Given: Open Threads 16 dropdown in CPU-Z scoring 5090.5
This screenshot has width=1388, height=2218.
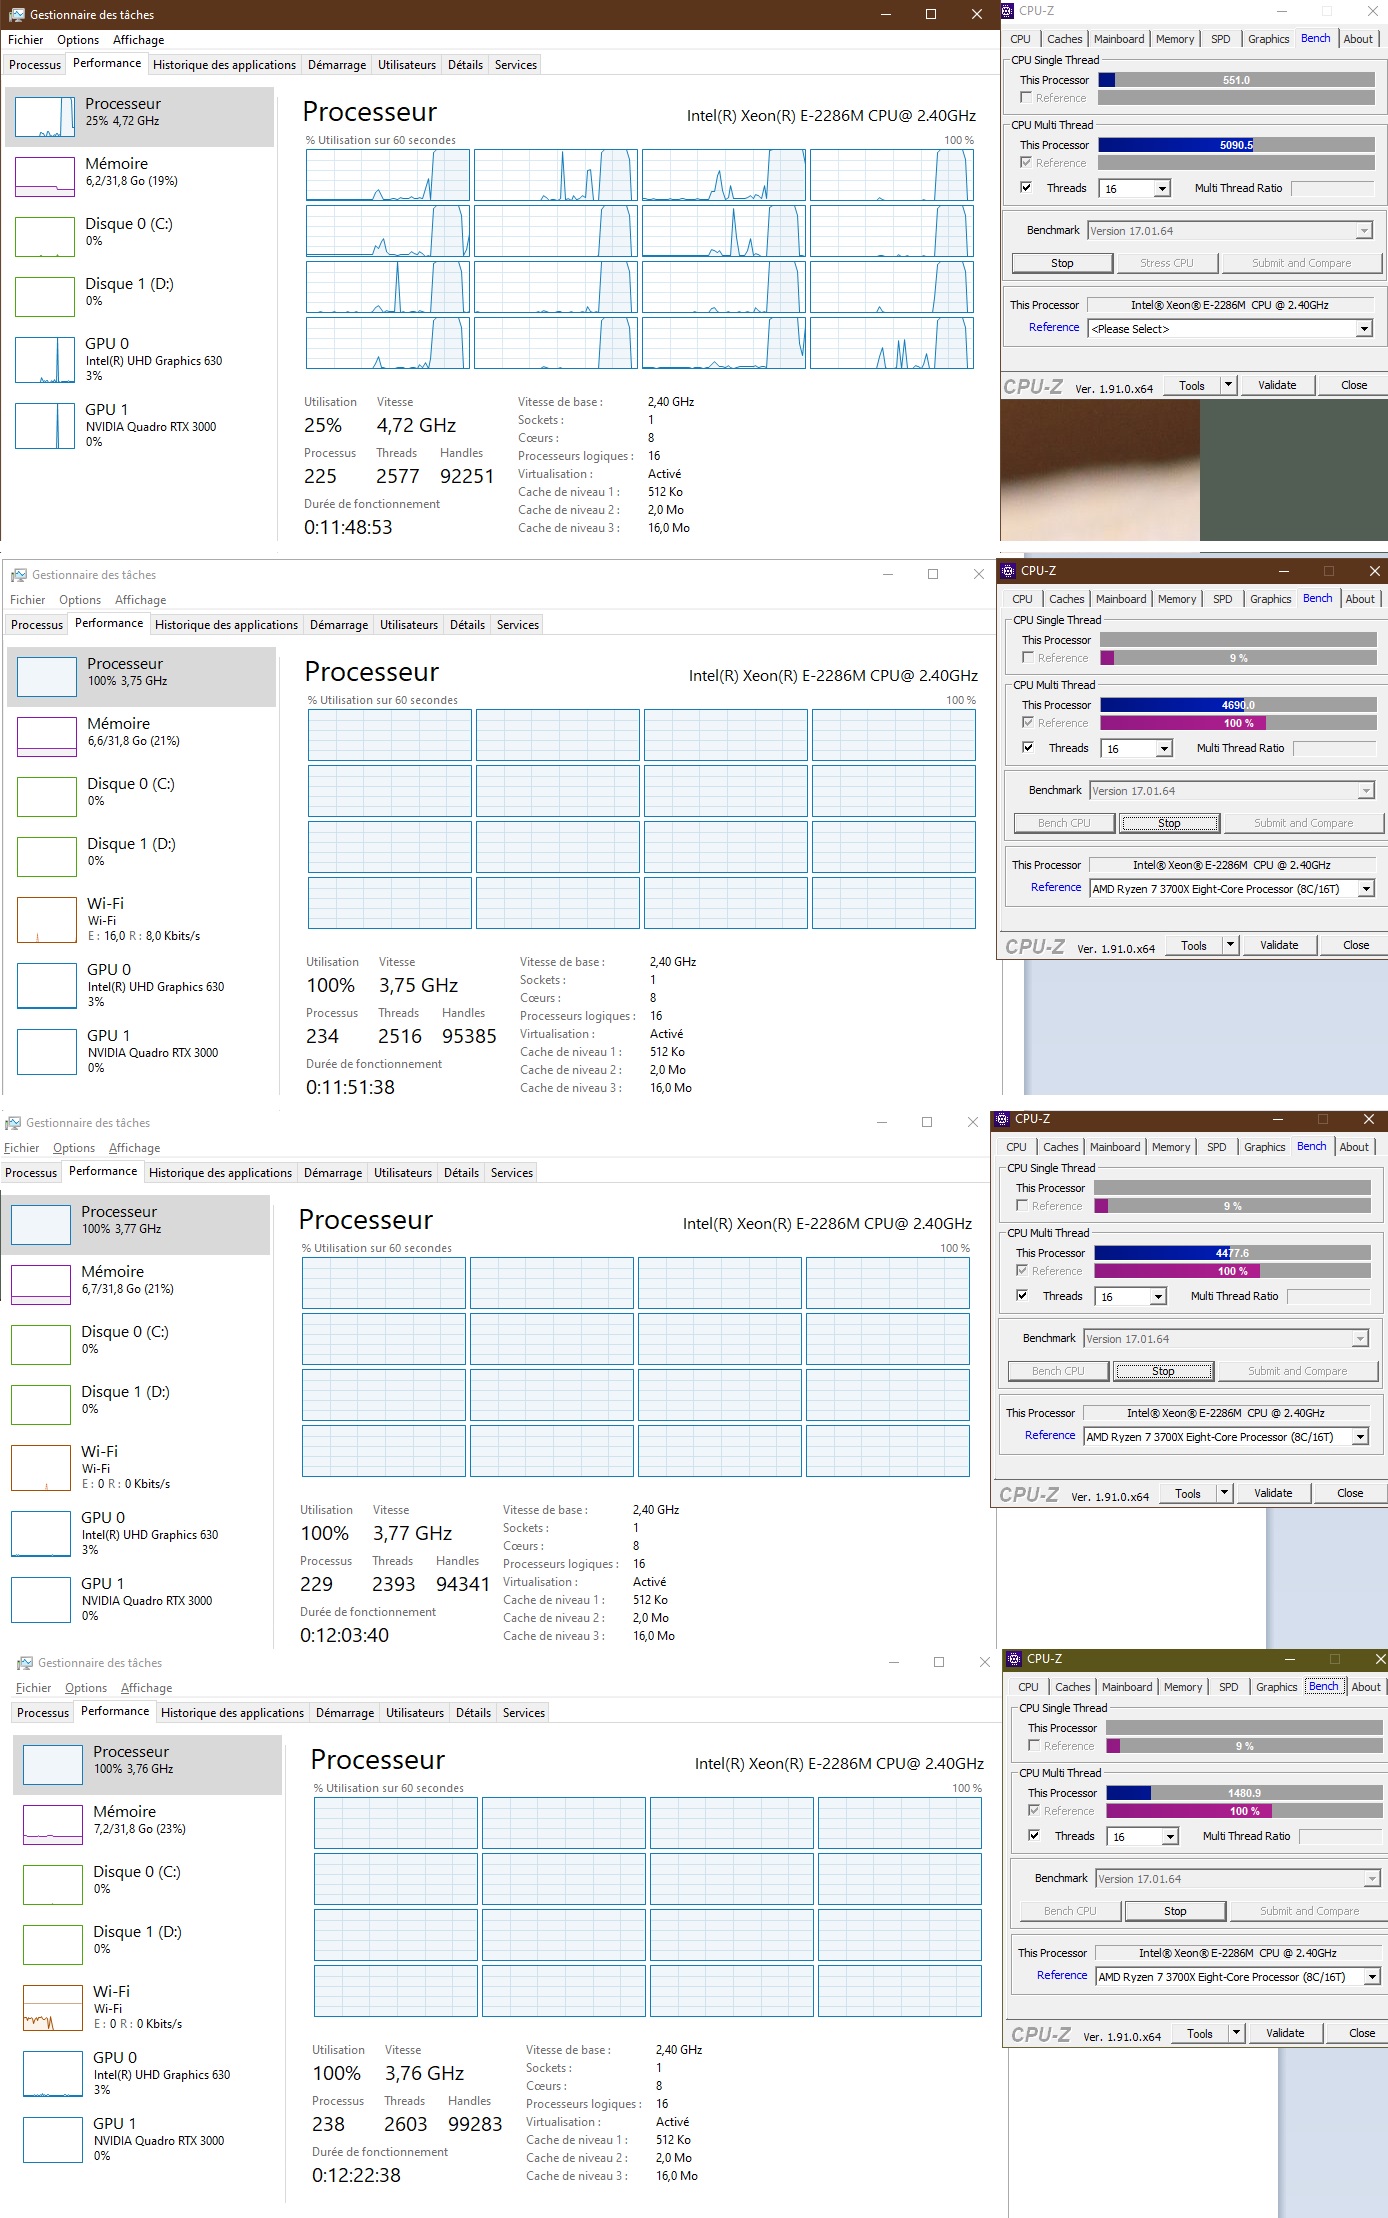Looking at the screenshot, I should [x=1162, y=188].
